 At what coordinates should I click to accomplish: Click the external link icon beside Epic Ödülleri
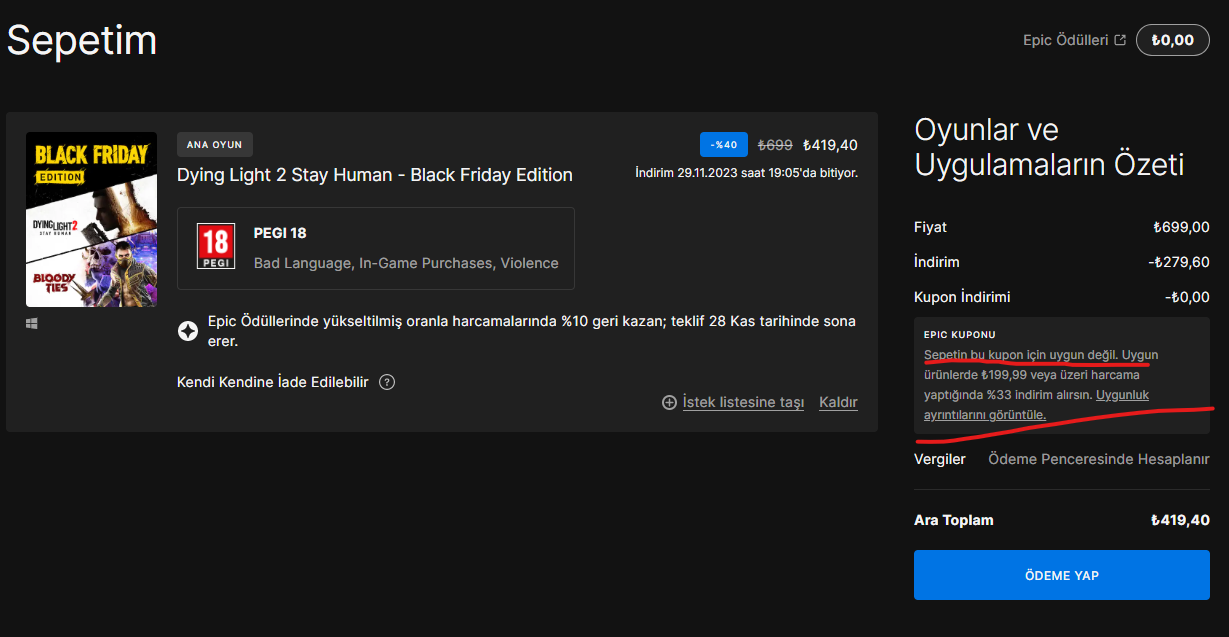pyautogui.click(x=1120, y=40)
